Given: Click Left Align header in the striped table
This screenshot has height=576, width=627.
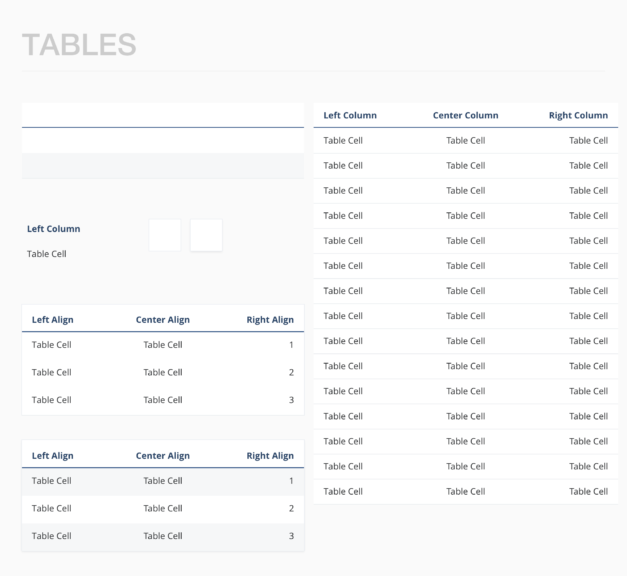Looking at the screenshot, I should pyautogui.click(x=52, y=455).
